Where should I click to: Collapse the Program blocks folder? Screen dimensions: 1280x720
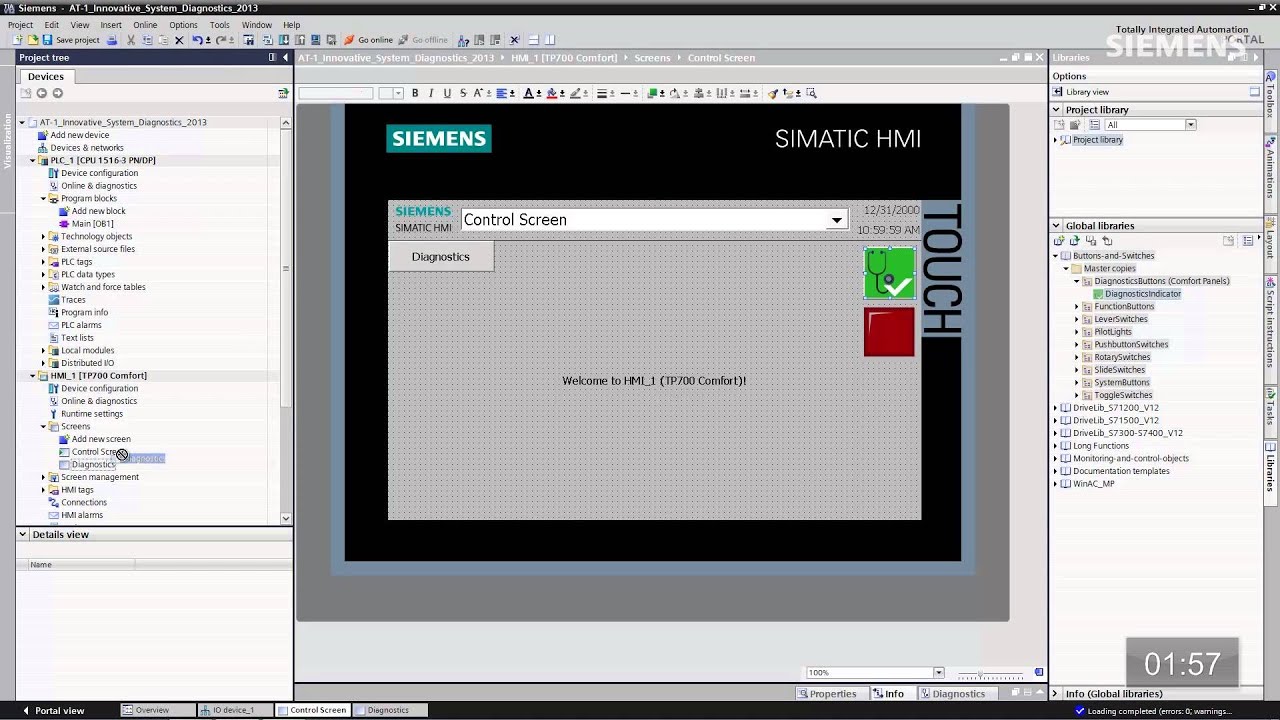[43, 198]
